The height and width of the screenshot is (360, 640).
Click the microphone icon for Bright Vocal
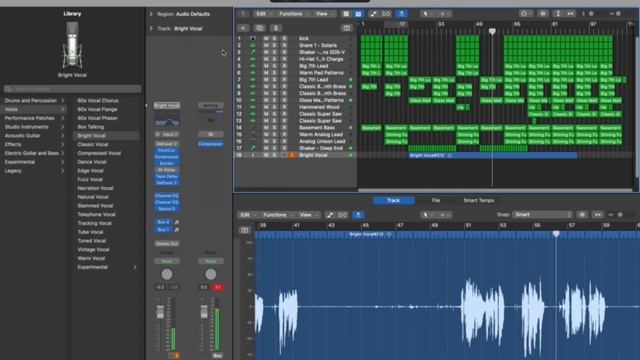tap(253, 155)
